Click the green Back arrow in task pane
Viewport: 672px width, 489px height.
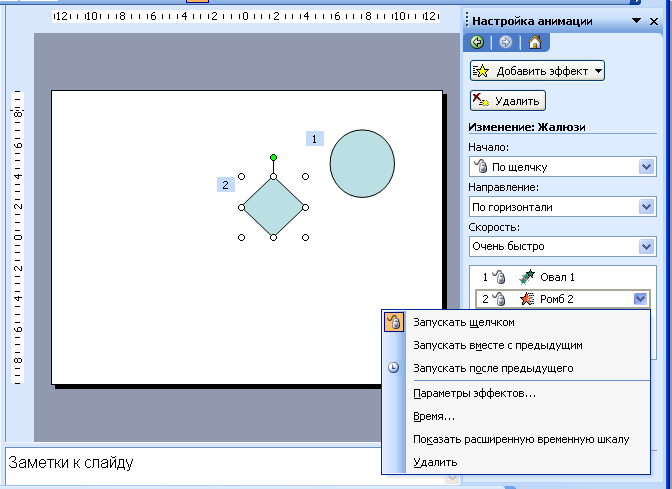pyautogui.click(x=477, y=42)
